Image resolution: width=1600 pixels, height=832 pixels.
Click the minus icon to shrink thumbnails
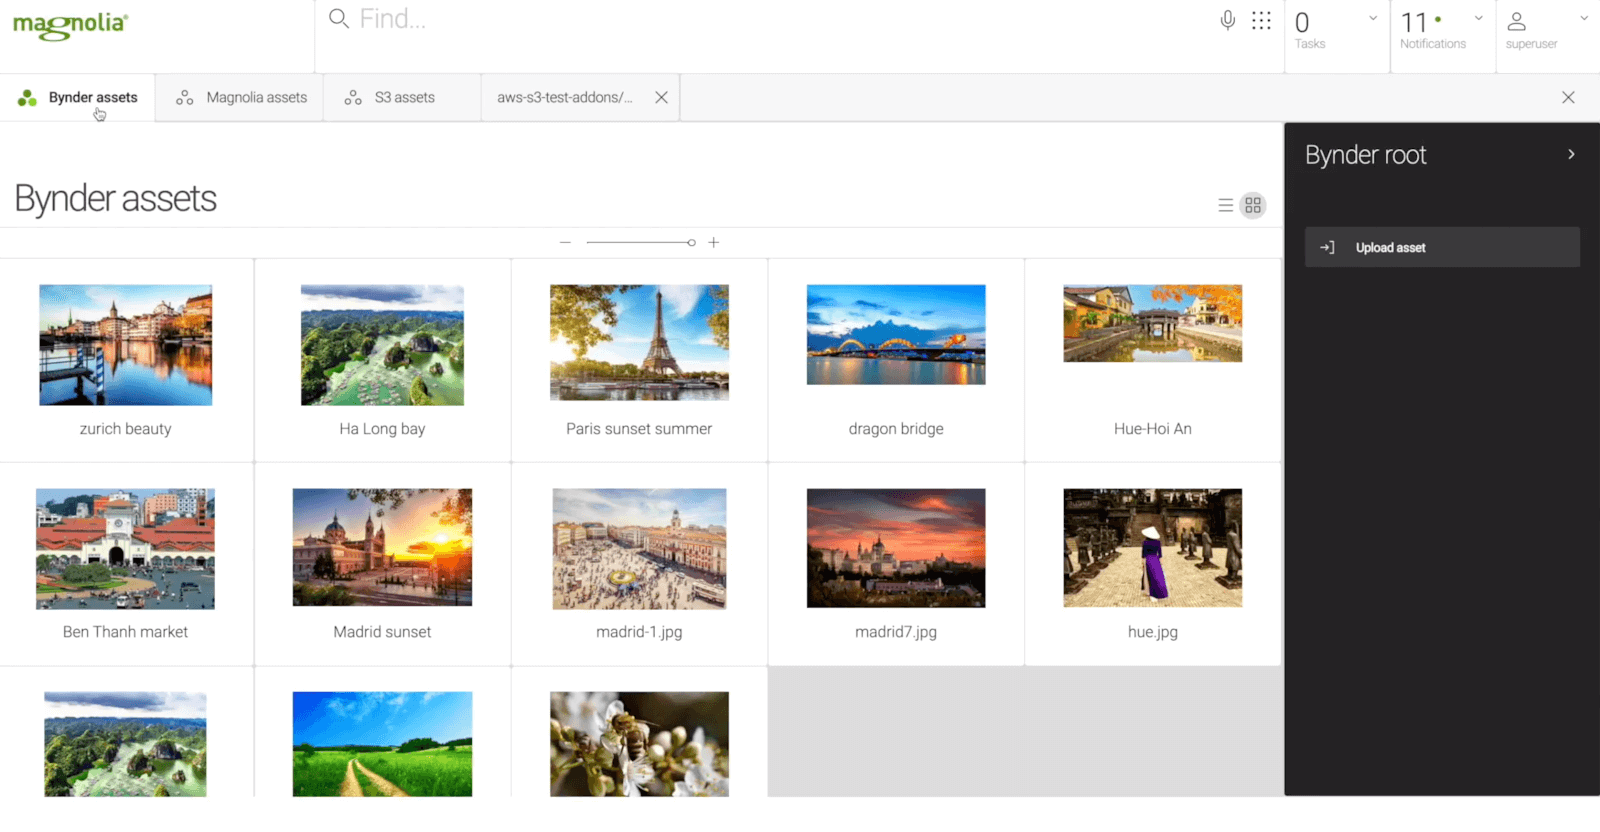point(565,243)
